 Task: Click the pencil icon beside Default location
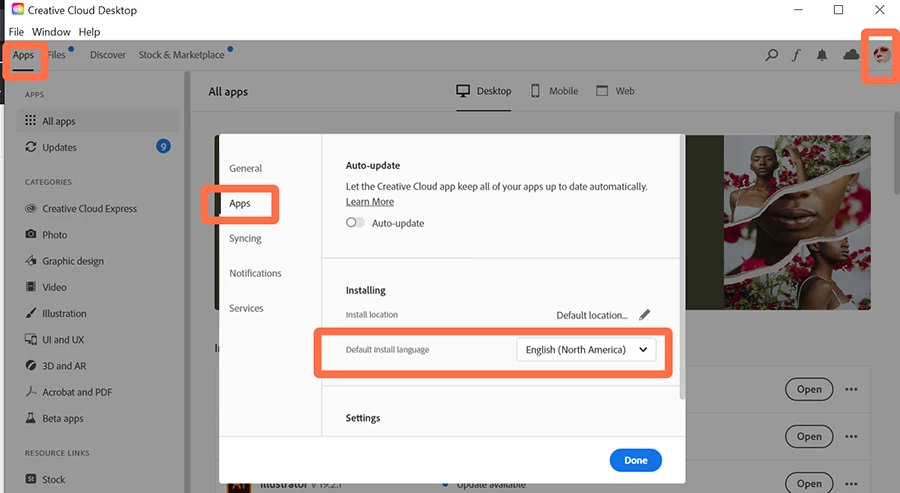(x=645, y=315)
